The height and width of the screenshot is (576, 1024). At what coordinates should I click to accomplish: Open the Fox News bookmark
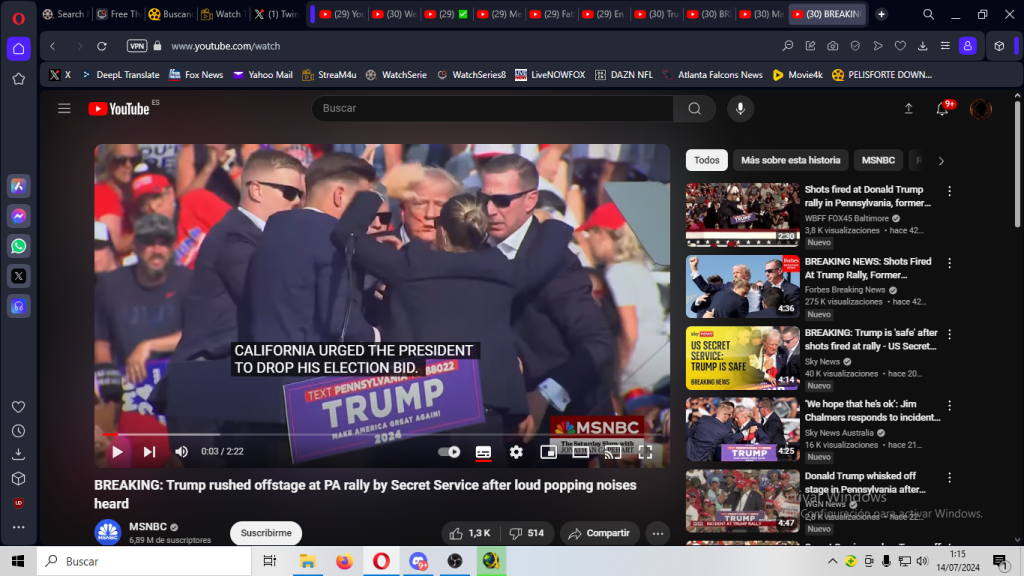coord(196,75)
